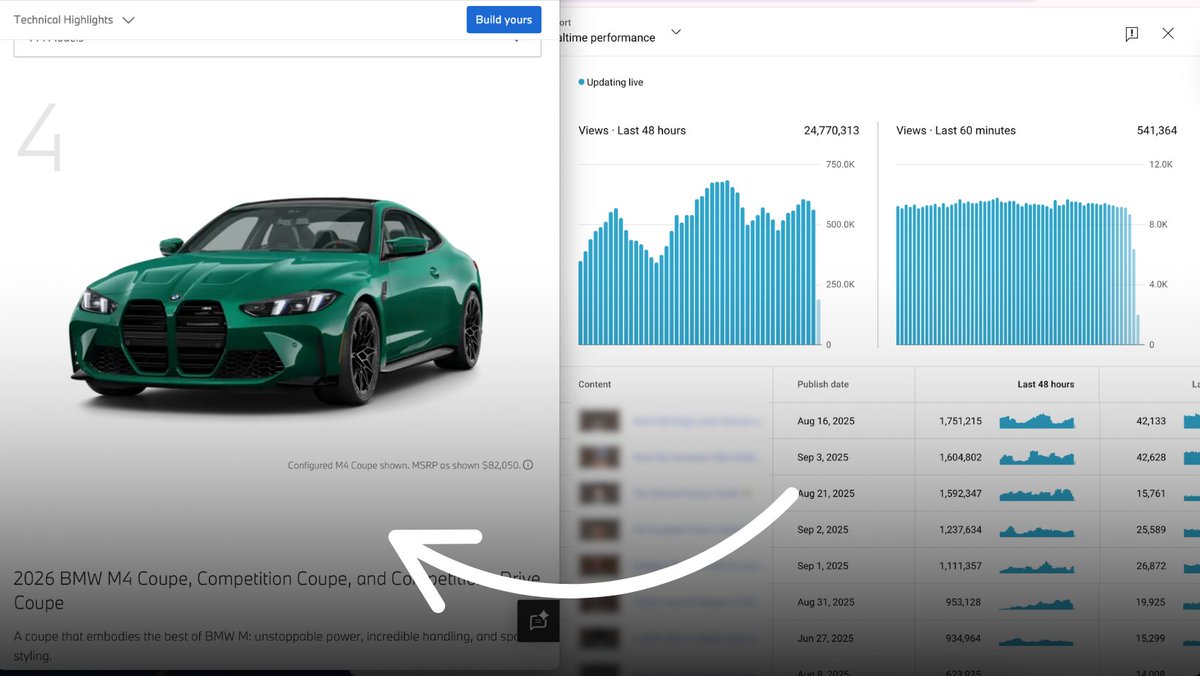Click the Updating live indicator
The height and width of the screenshot is (676, 1200).
tap(611, 82)
